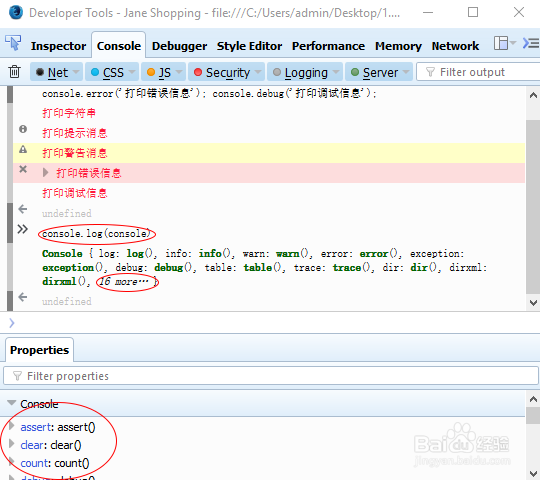
Task: Click the split console panel icon
Action: tap(531, 43)
